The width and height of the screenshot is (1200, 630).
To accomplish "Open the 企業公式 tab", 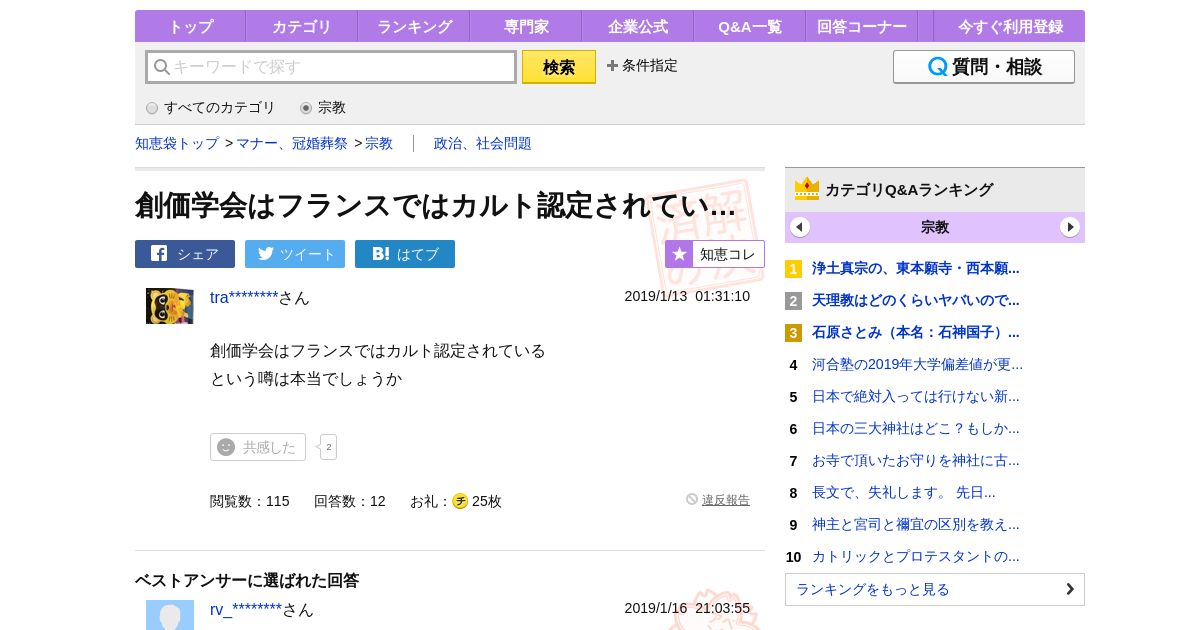I will pyautogui.click(x=637, y=26).
